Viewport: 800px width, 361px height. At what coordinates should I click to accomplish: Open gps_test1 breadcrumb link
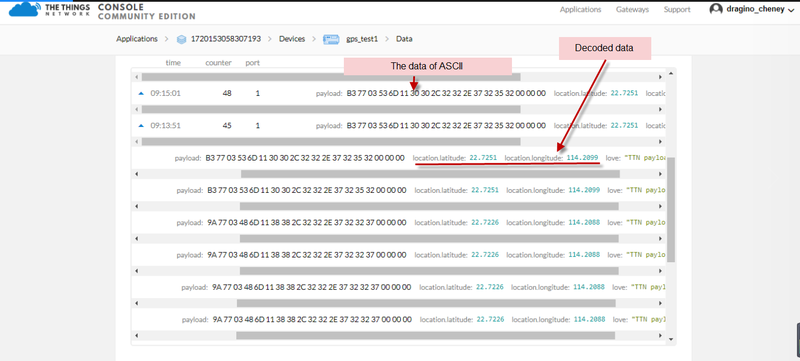click(362, 39)
